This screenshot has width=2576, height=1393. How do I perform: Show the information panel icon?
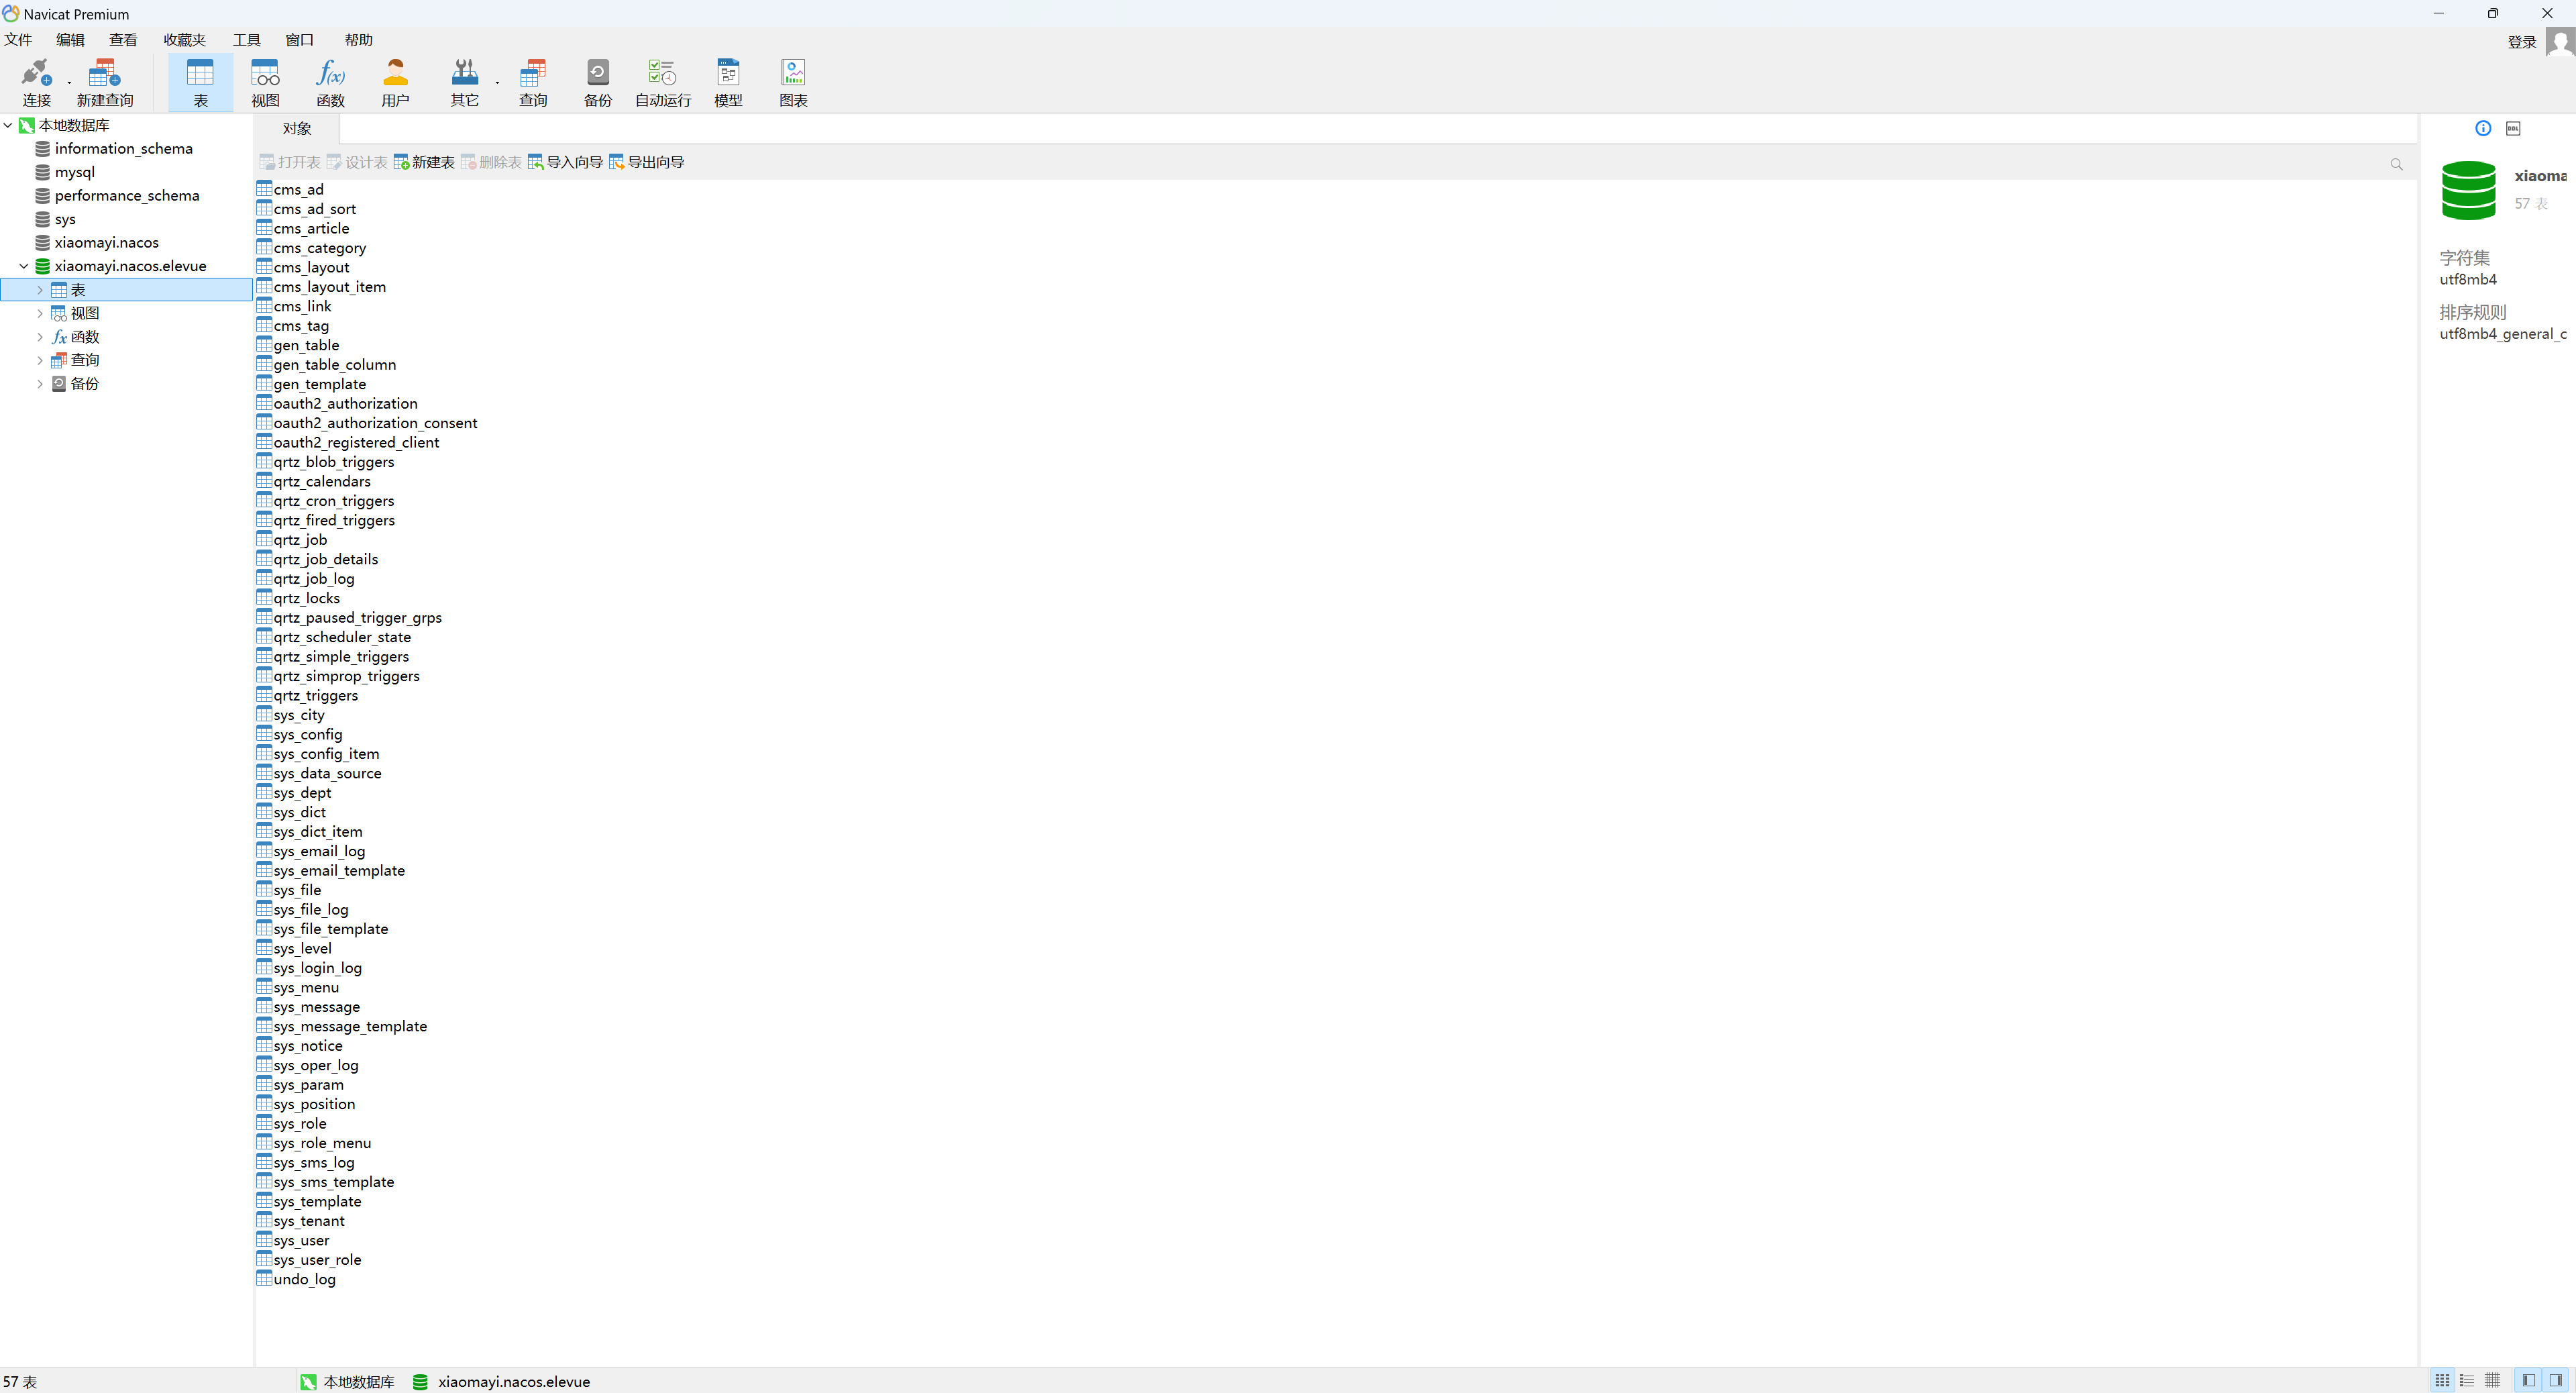point(2483,128)
